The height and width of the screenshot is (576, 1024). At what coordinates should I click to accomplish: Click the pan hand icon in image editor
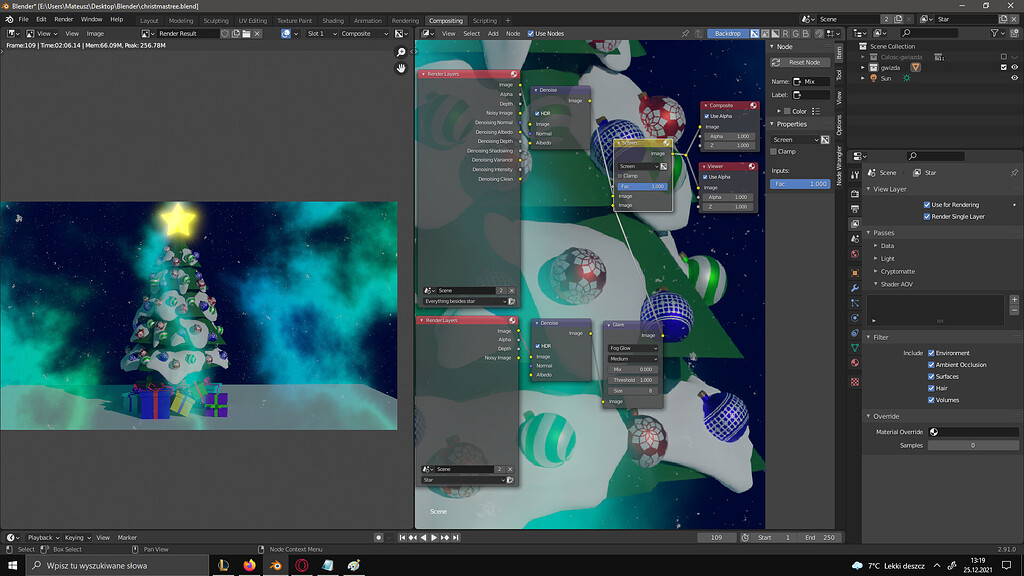(x=401, y=68)
